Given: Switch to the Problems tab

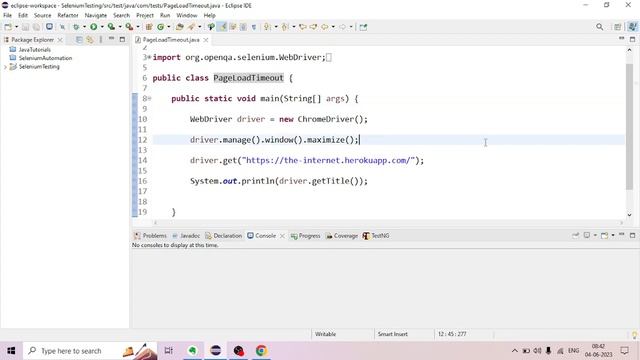Looking at the screenshot, I should click(150, 236).
